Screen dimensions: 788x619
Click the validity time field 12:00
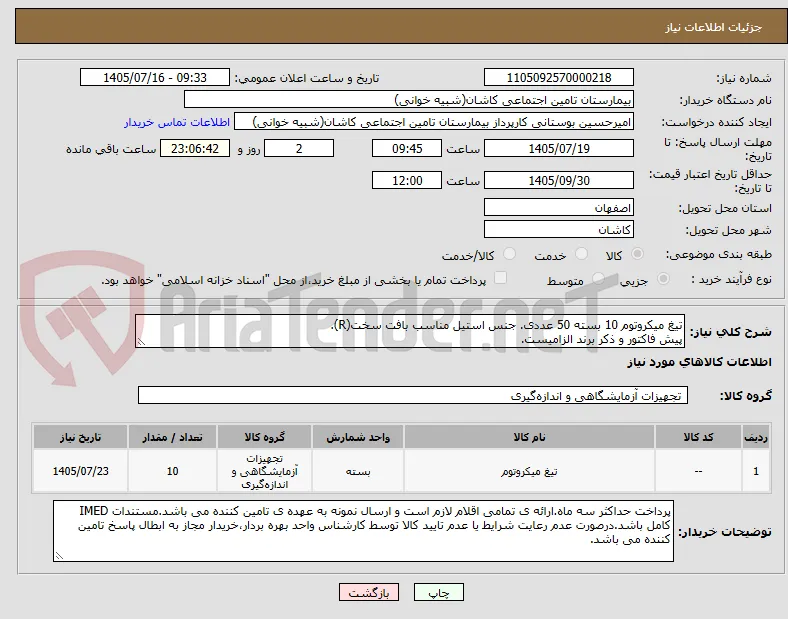[407, 180]
